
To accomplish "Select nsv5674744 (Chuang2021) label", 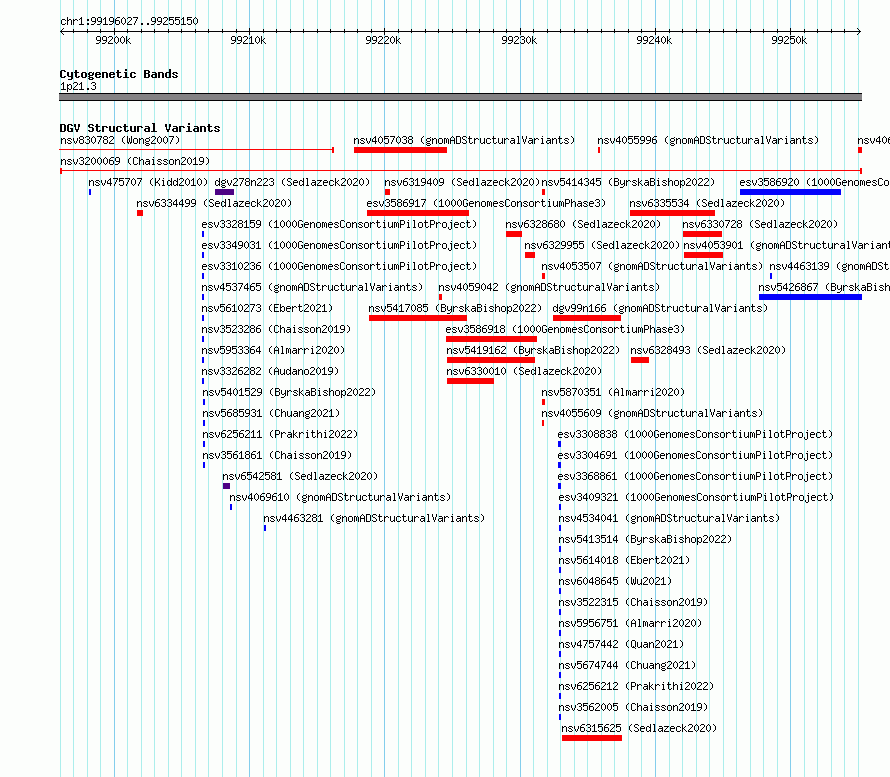I will pos(627,665).
